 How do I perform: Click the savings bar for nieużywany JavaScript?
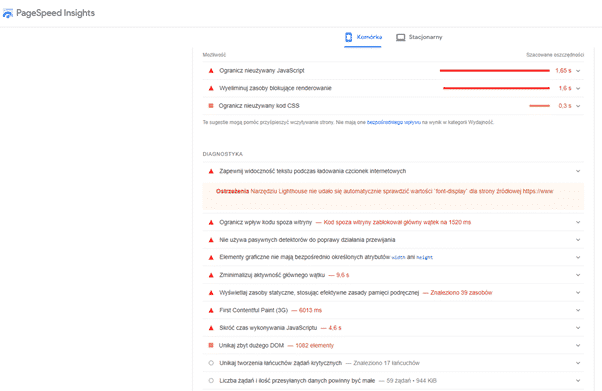point(494,71)
